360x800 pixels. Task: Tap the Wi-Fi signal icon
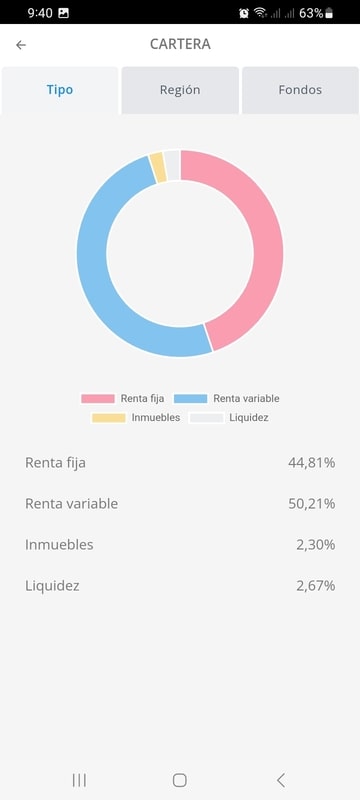261,13
